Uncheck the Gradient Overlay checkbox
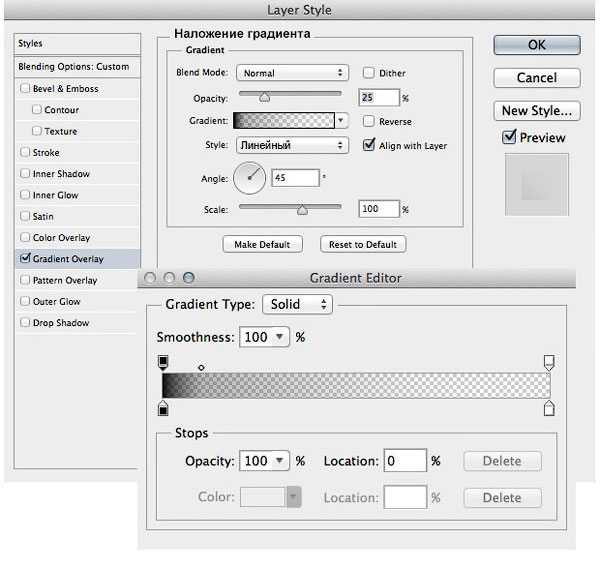600x569 pixels. coord(25,258)
